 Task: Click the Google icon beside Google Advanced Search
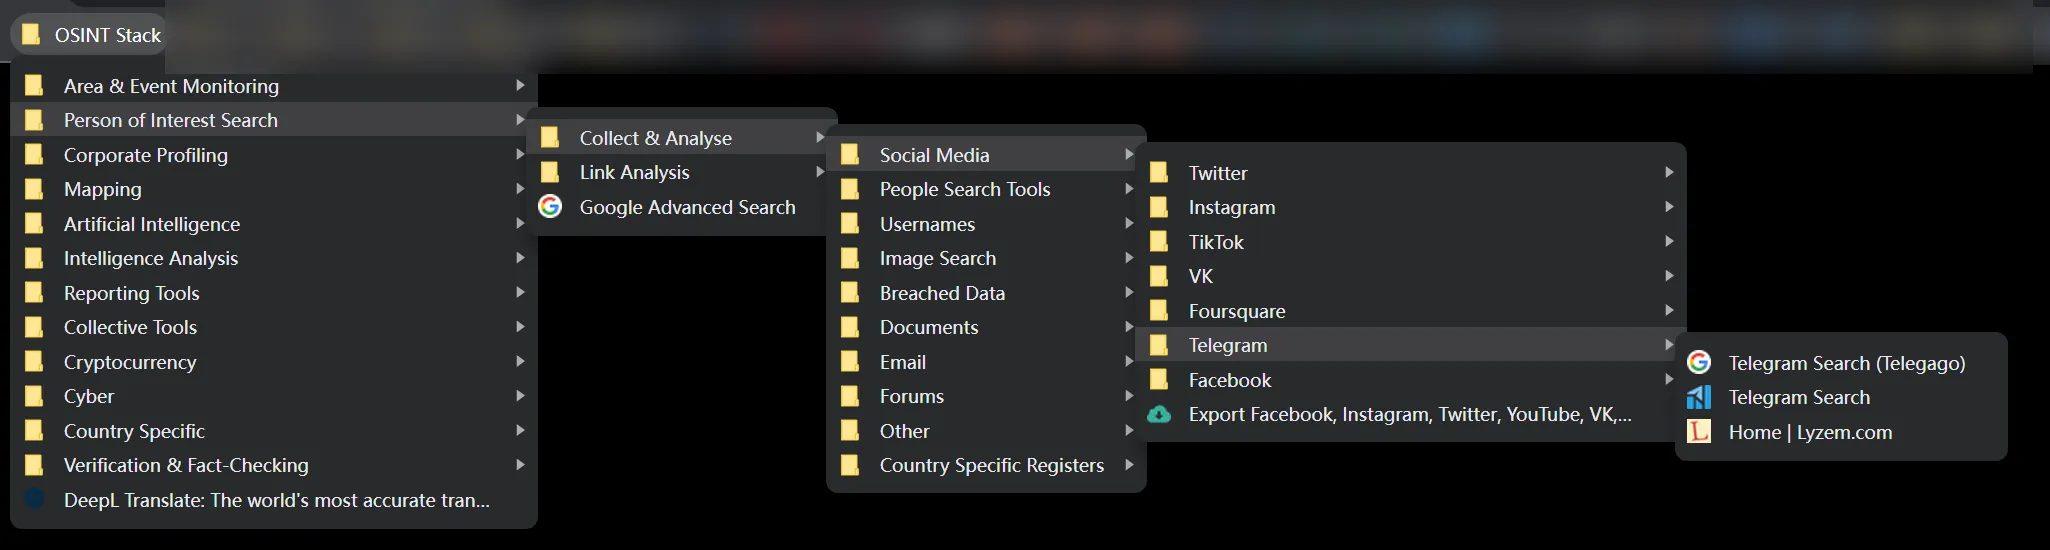[x=550, y=206]
